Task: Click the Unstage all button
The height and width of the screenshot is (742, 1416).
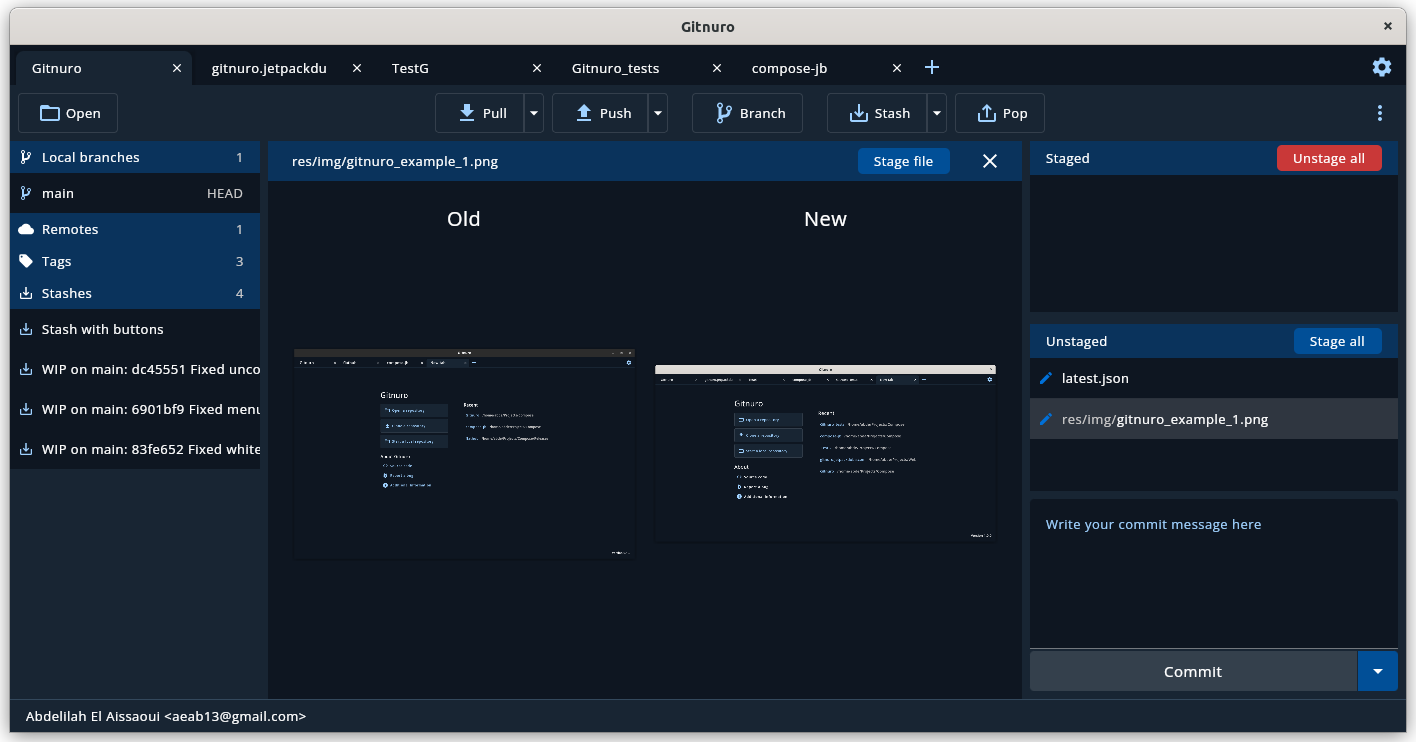Action: [1329, 158]
